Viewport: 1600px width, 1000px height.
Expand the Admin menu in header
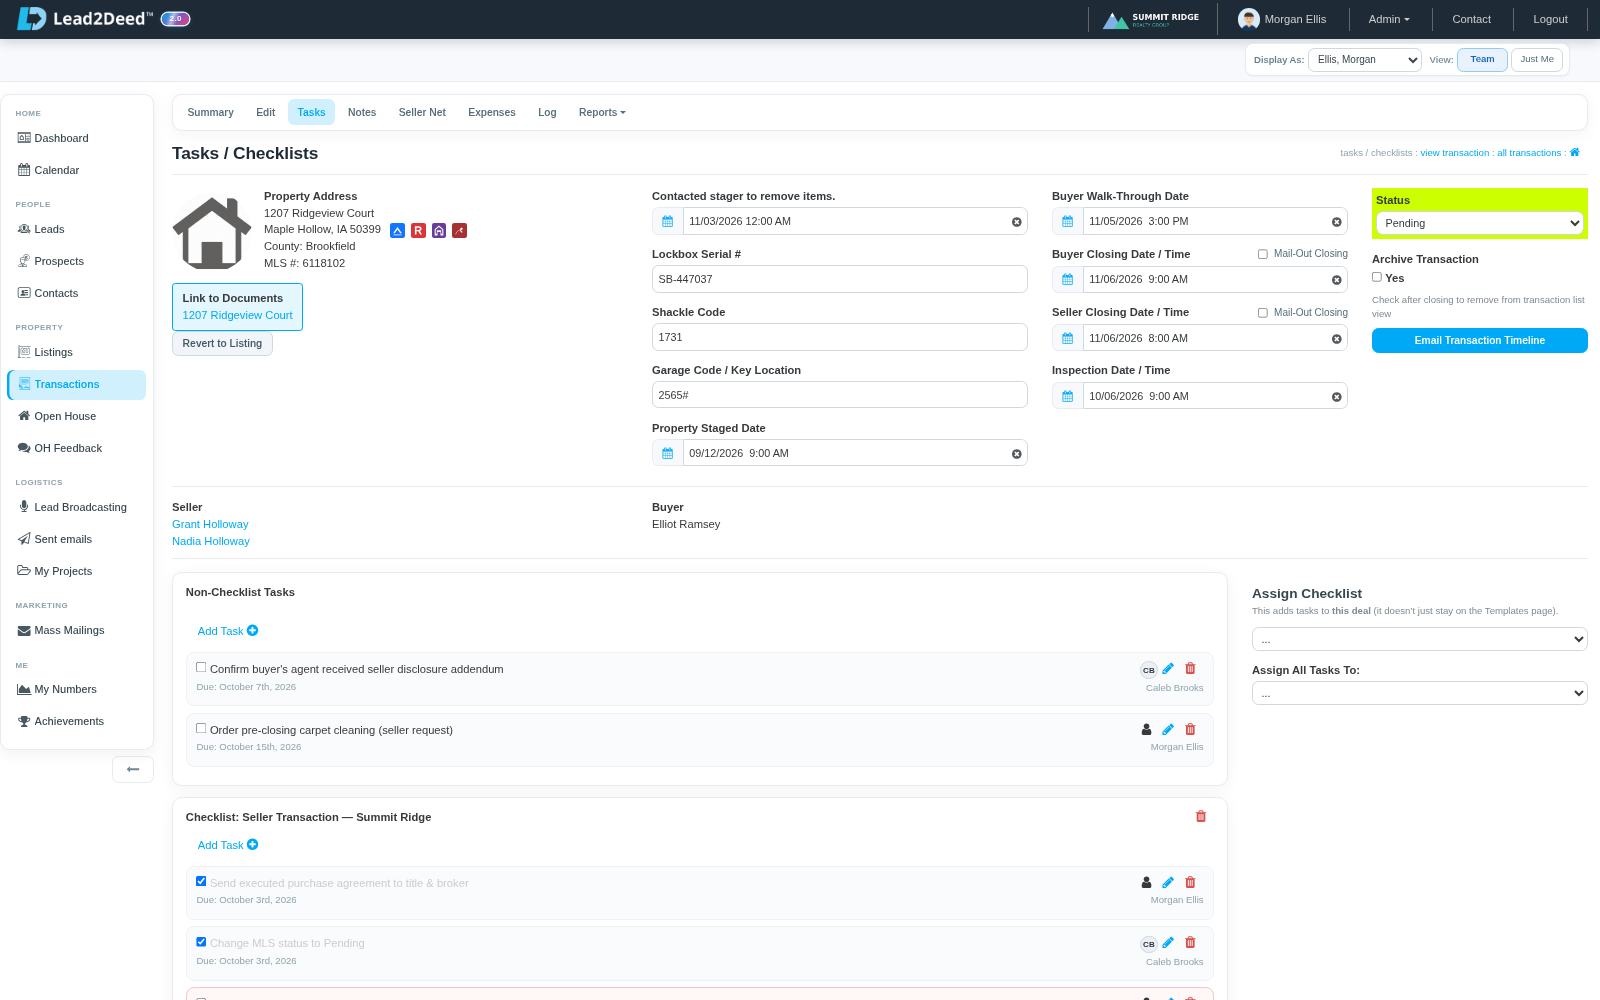click(x=1389, y=19)
